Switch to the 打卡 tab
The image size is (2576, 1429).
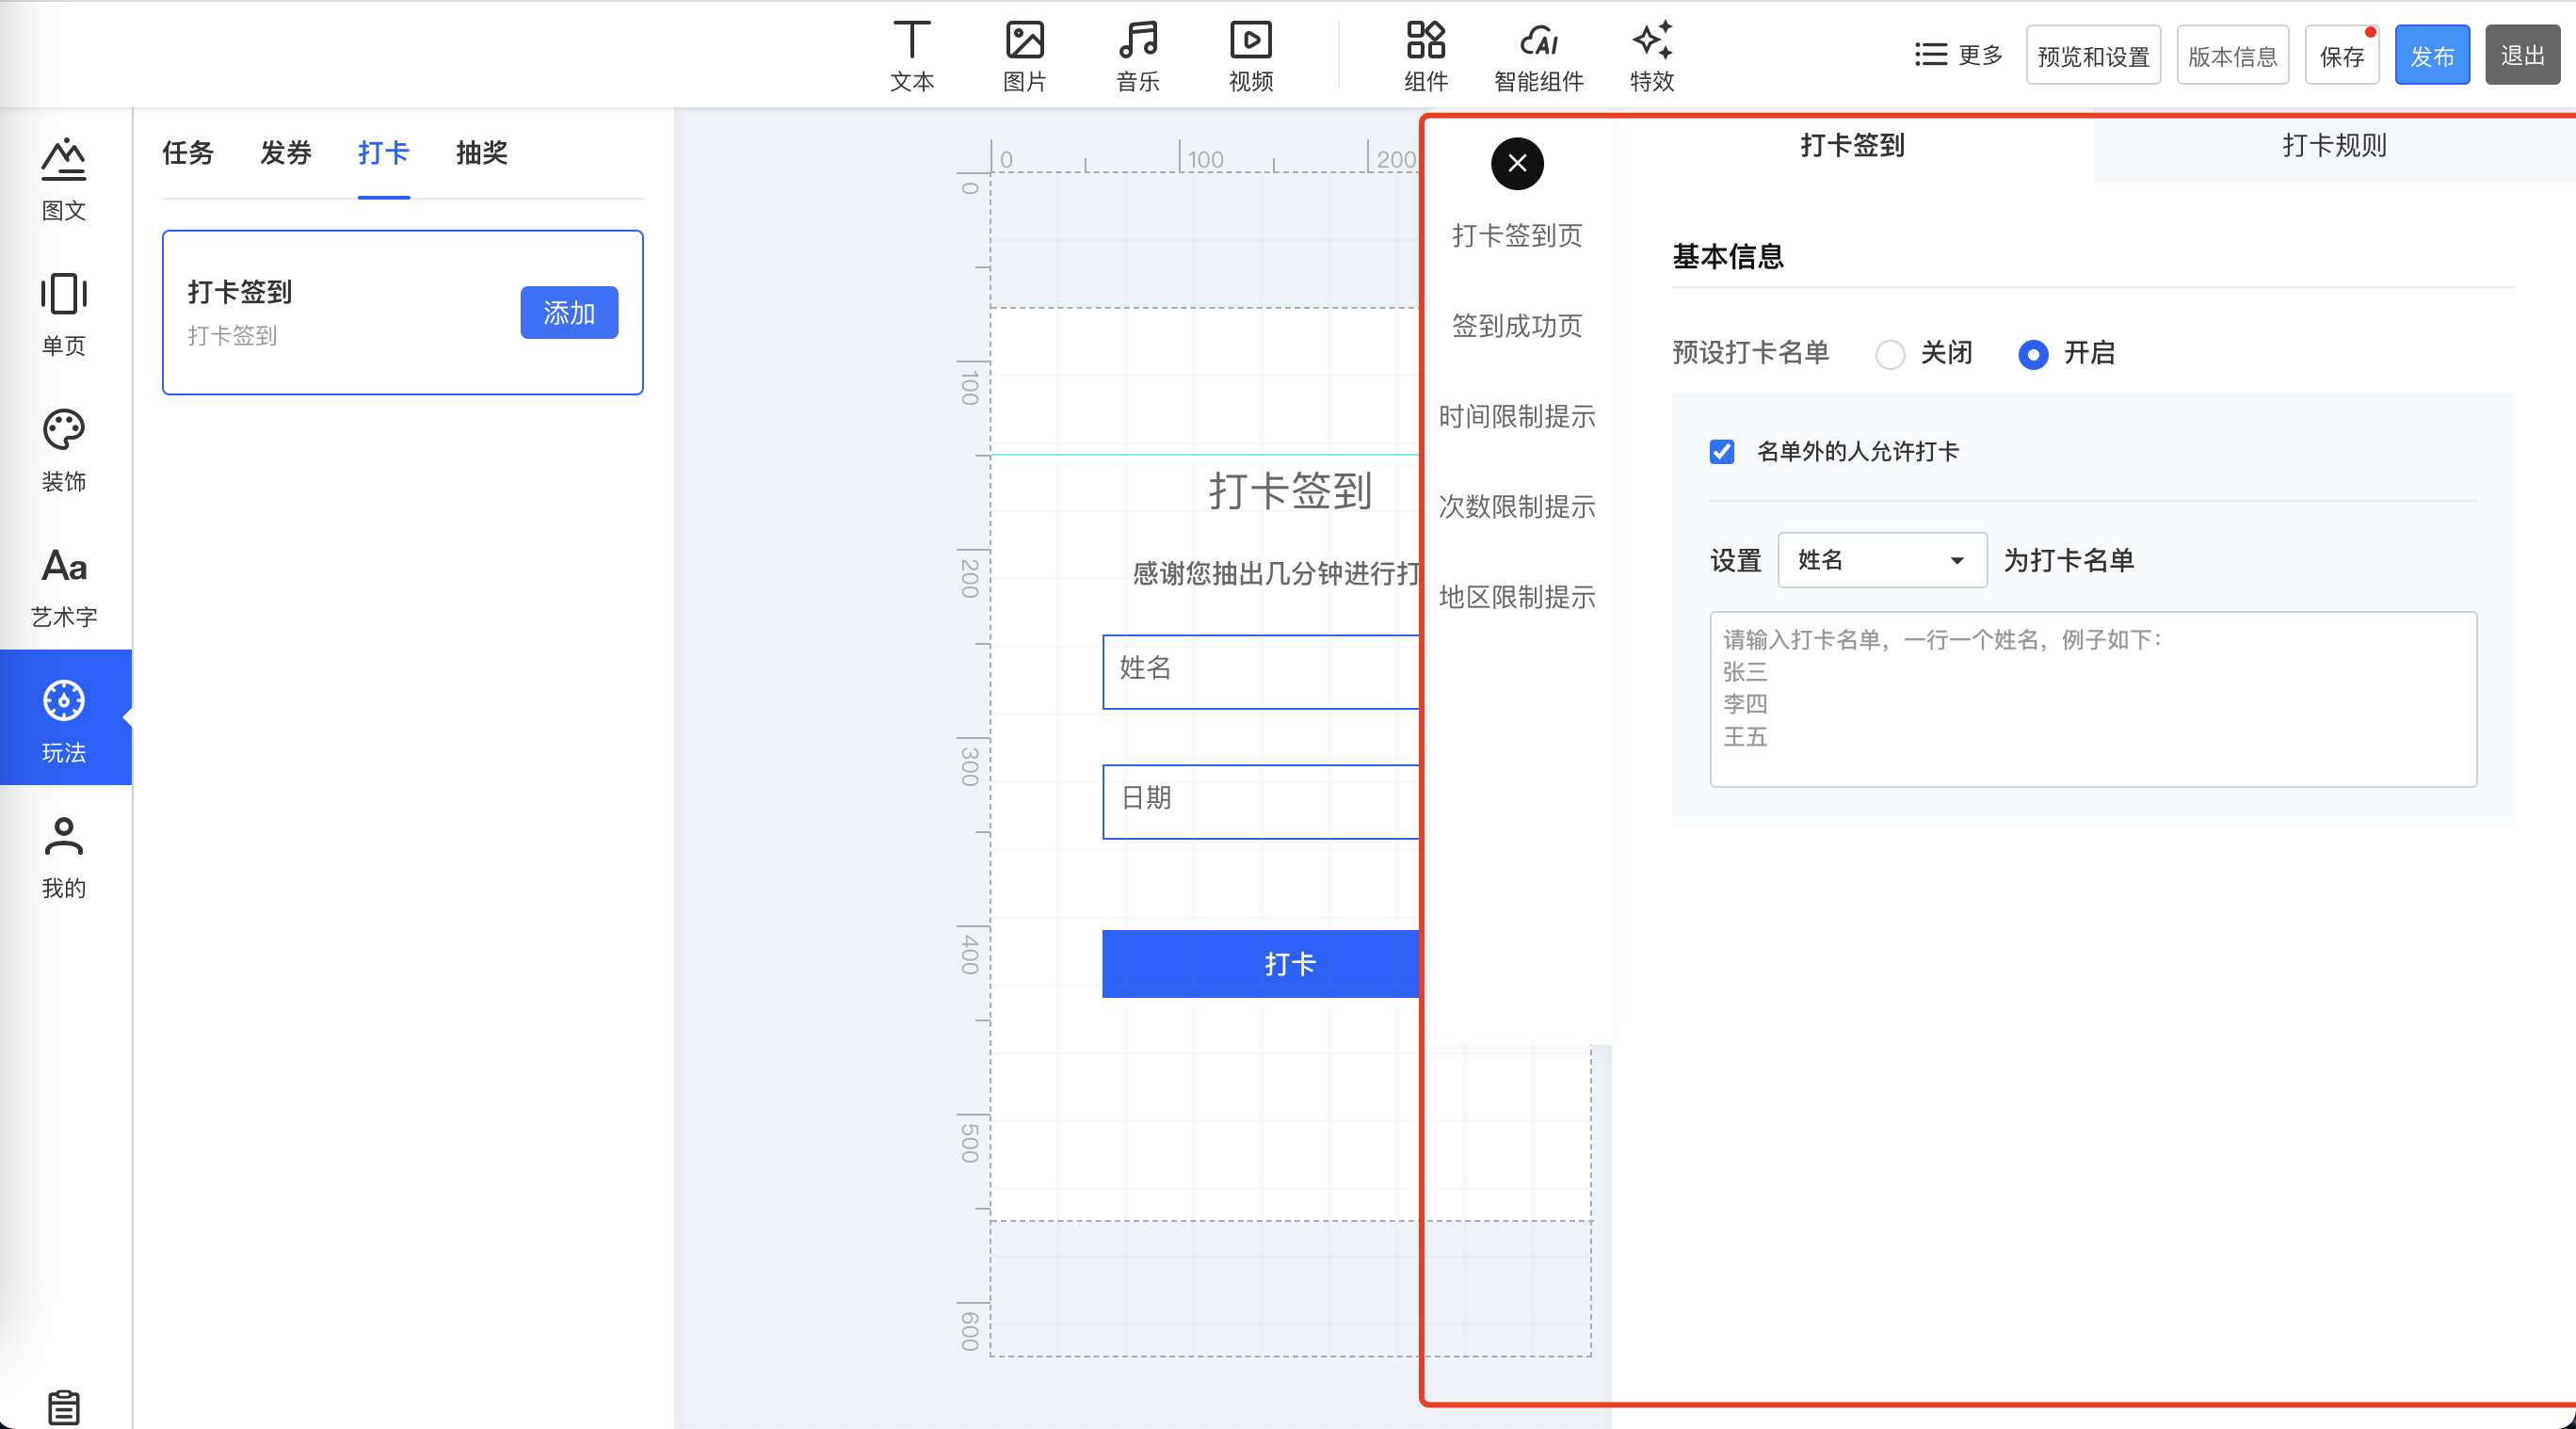(383, 152)
